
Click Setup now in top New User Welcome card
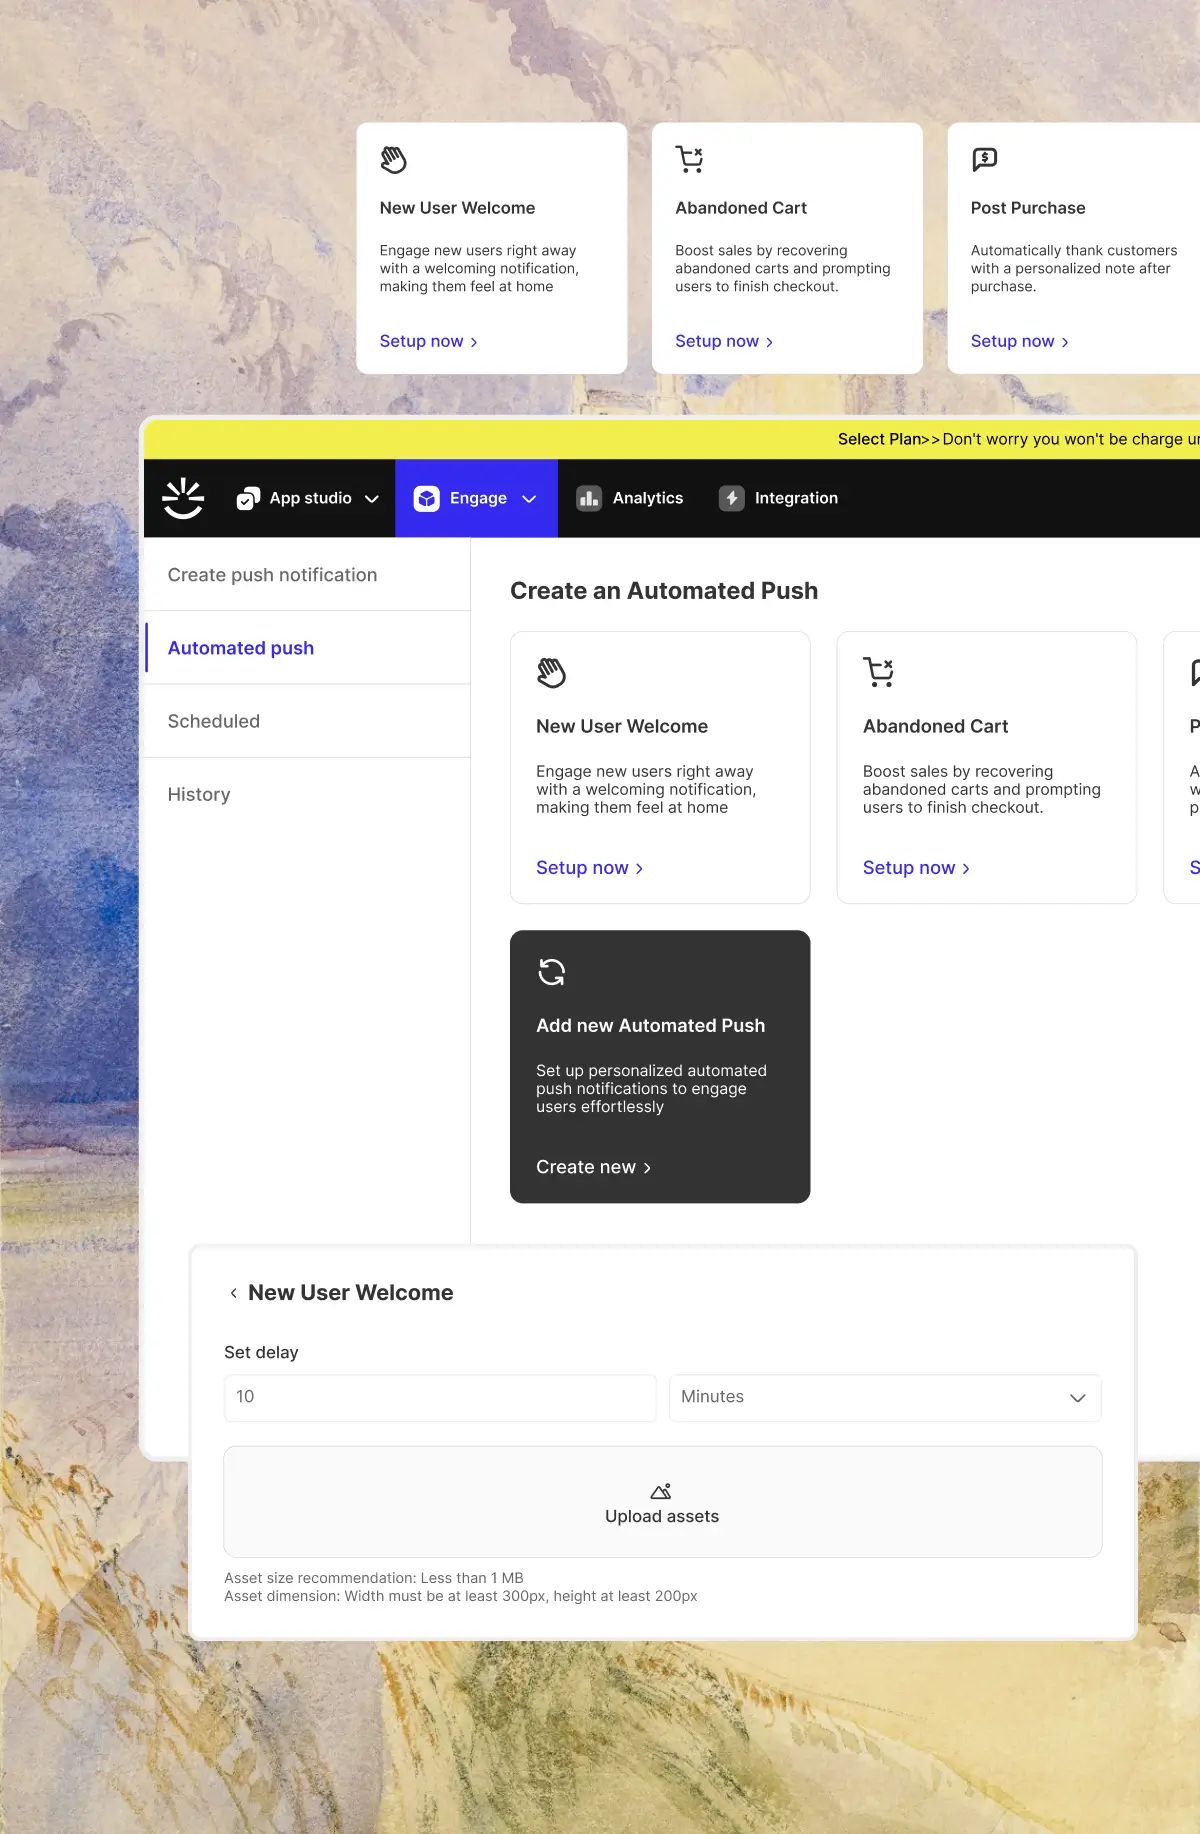point(429,341)
